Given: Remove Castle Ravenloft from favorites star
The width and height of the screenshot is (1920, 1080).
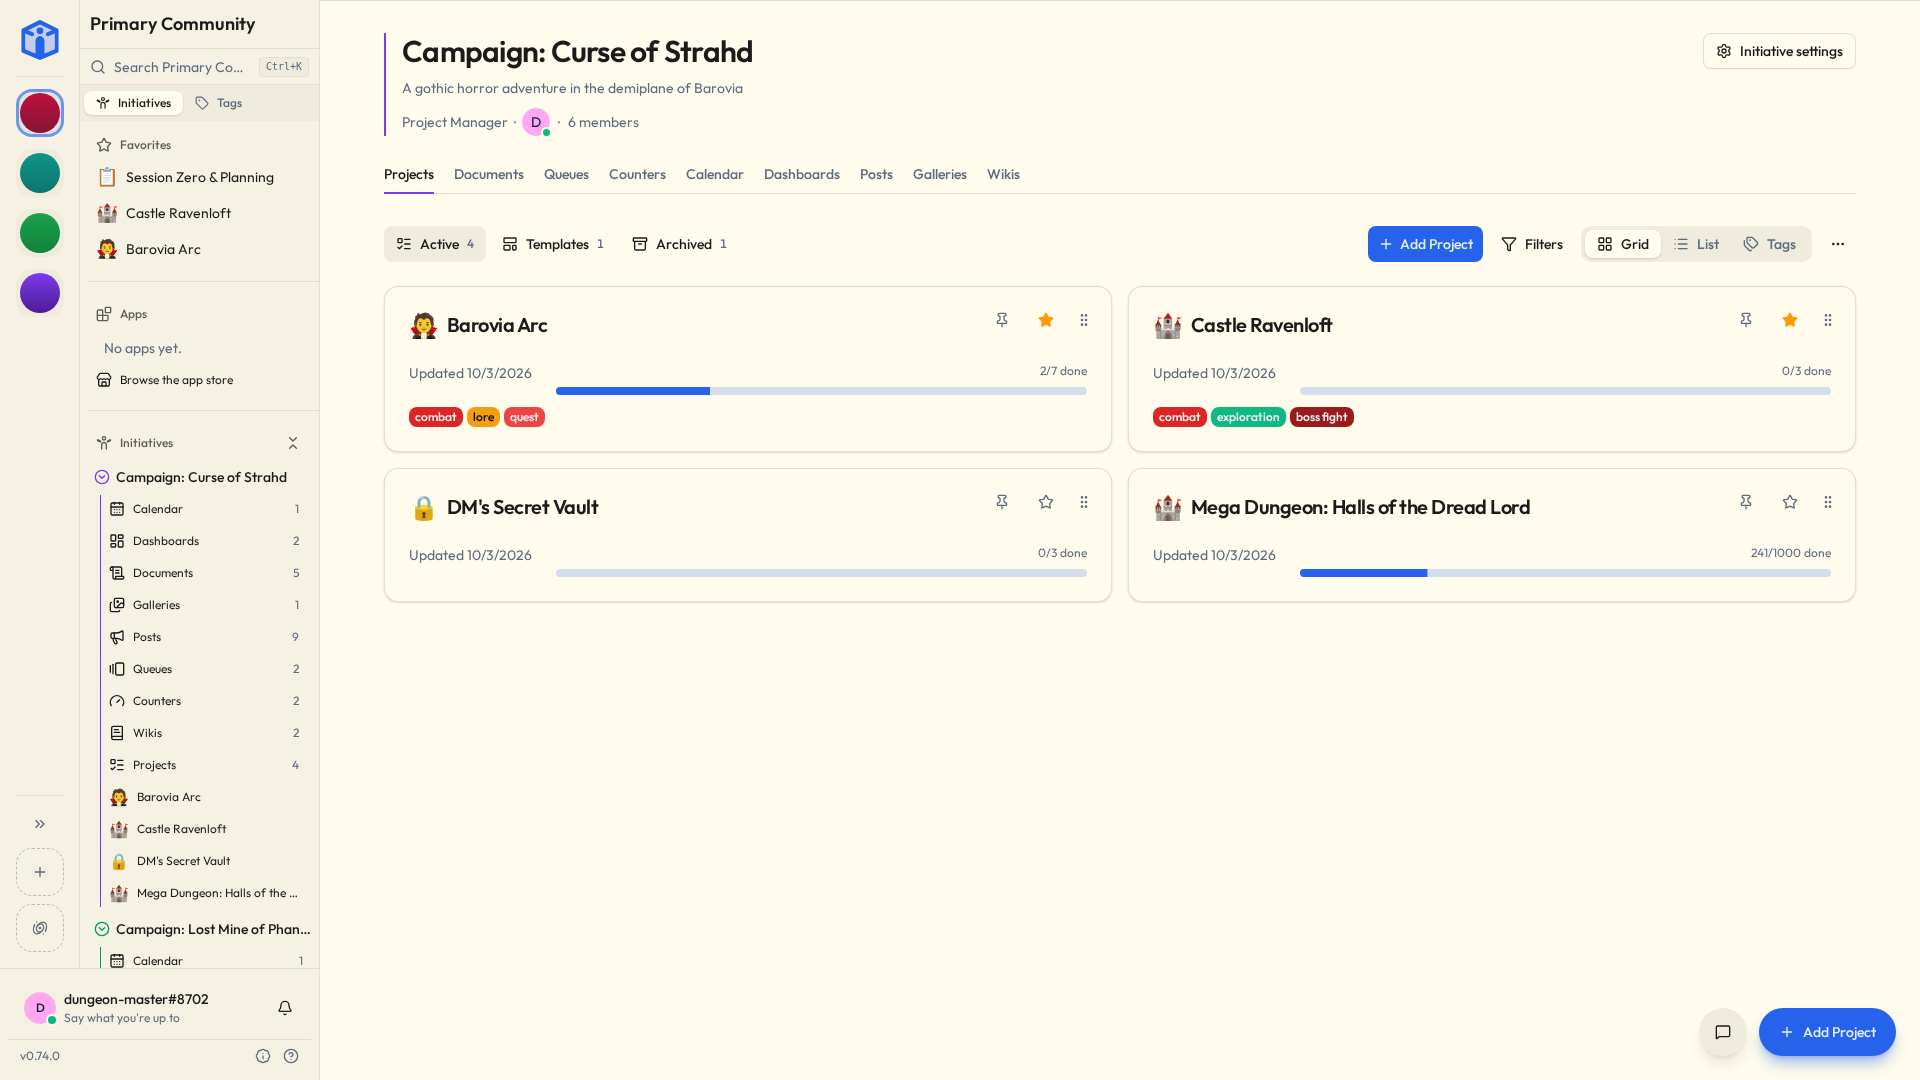Looking at the screenshot, I should 1790,320.
